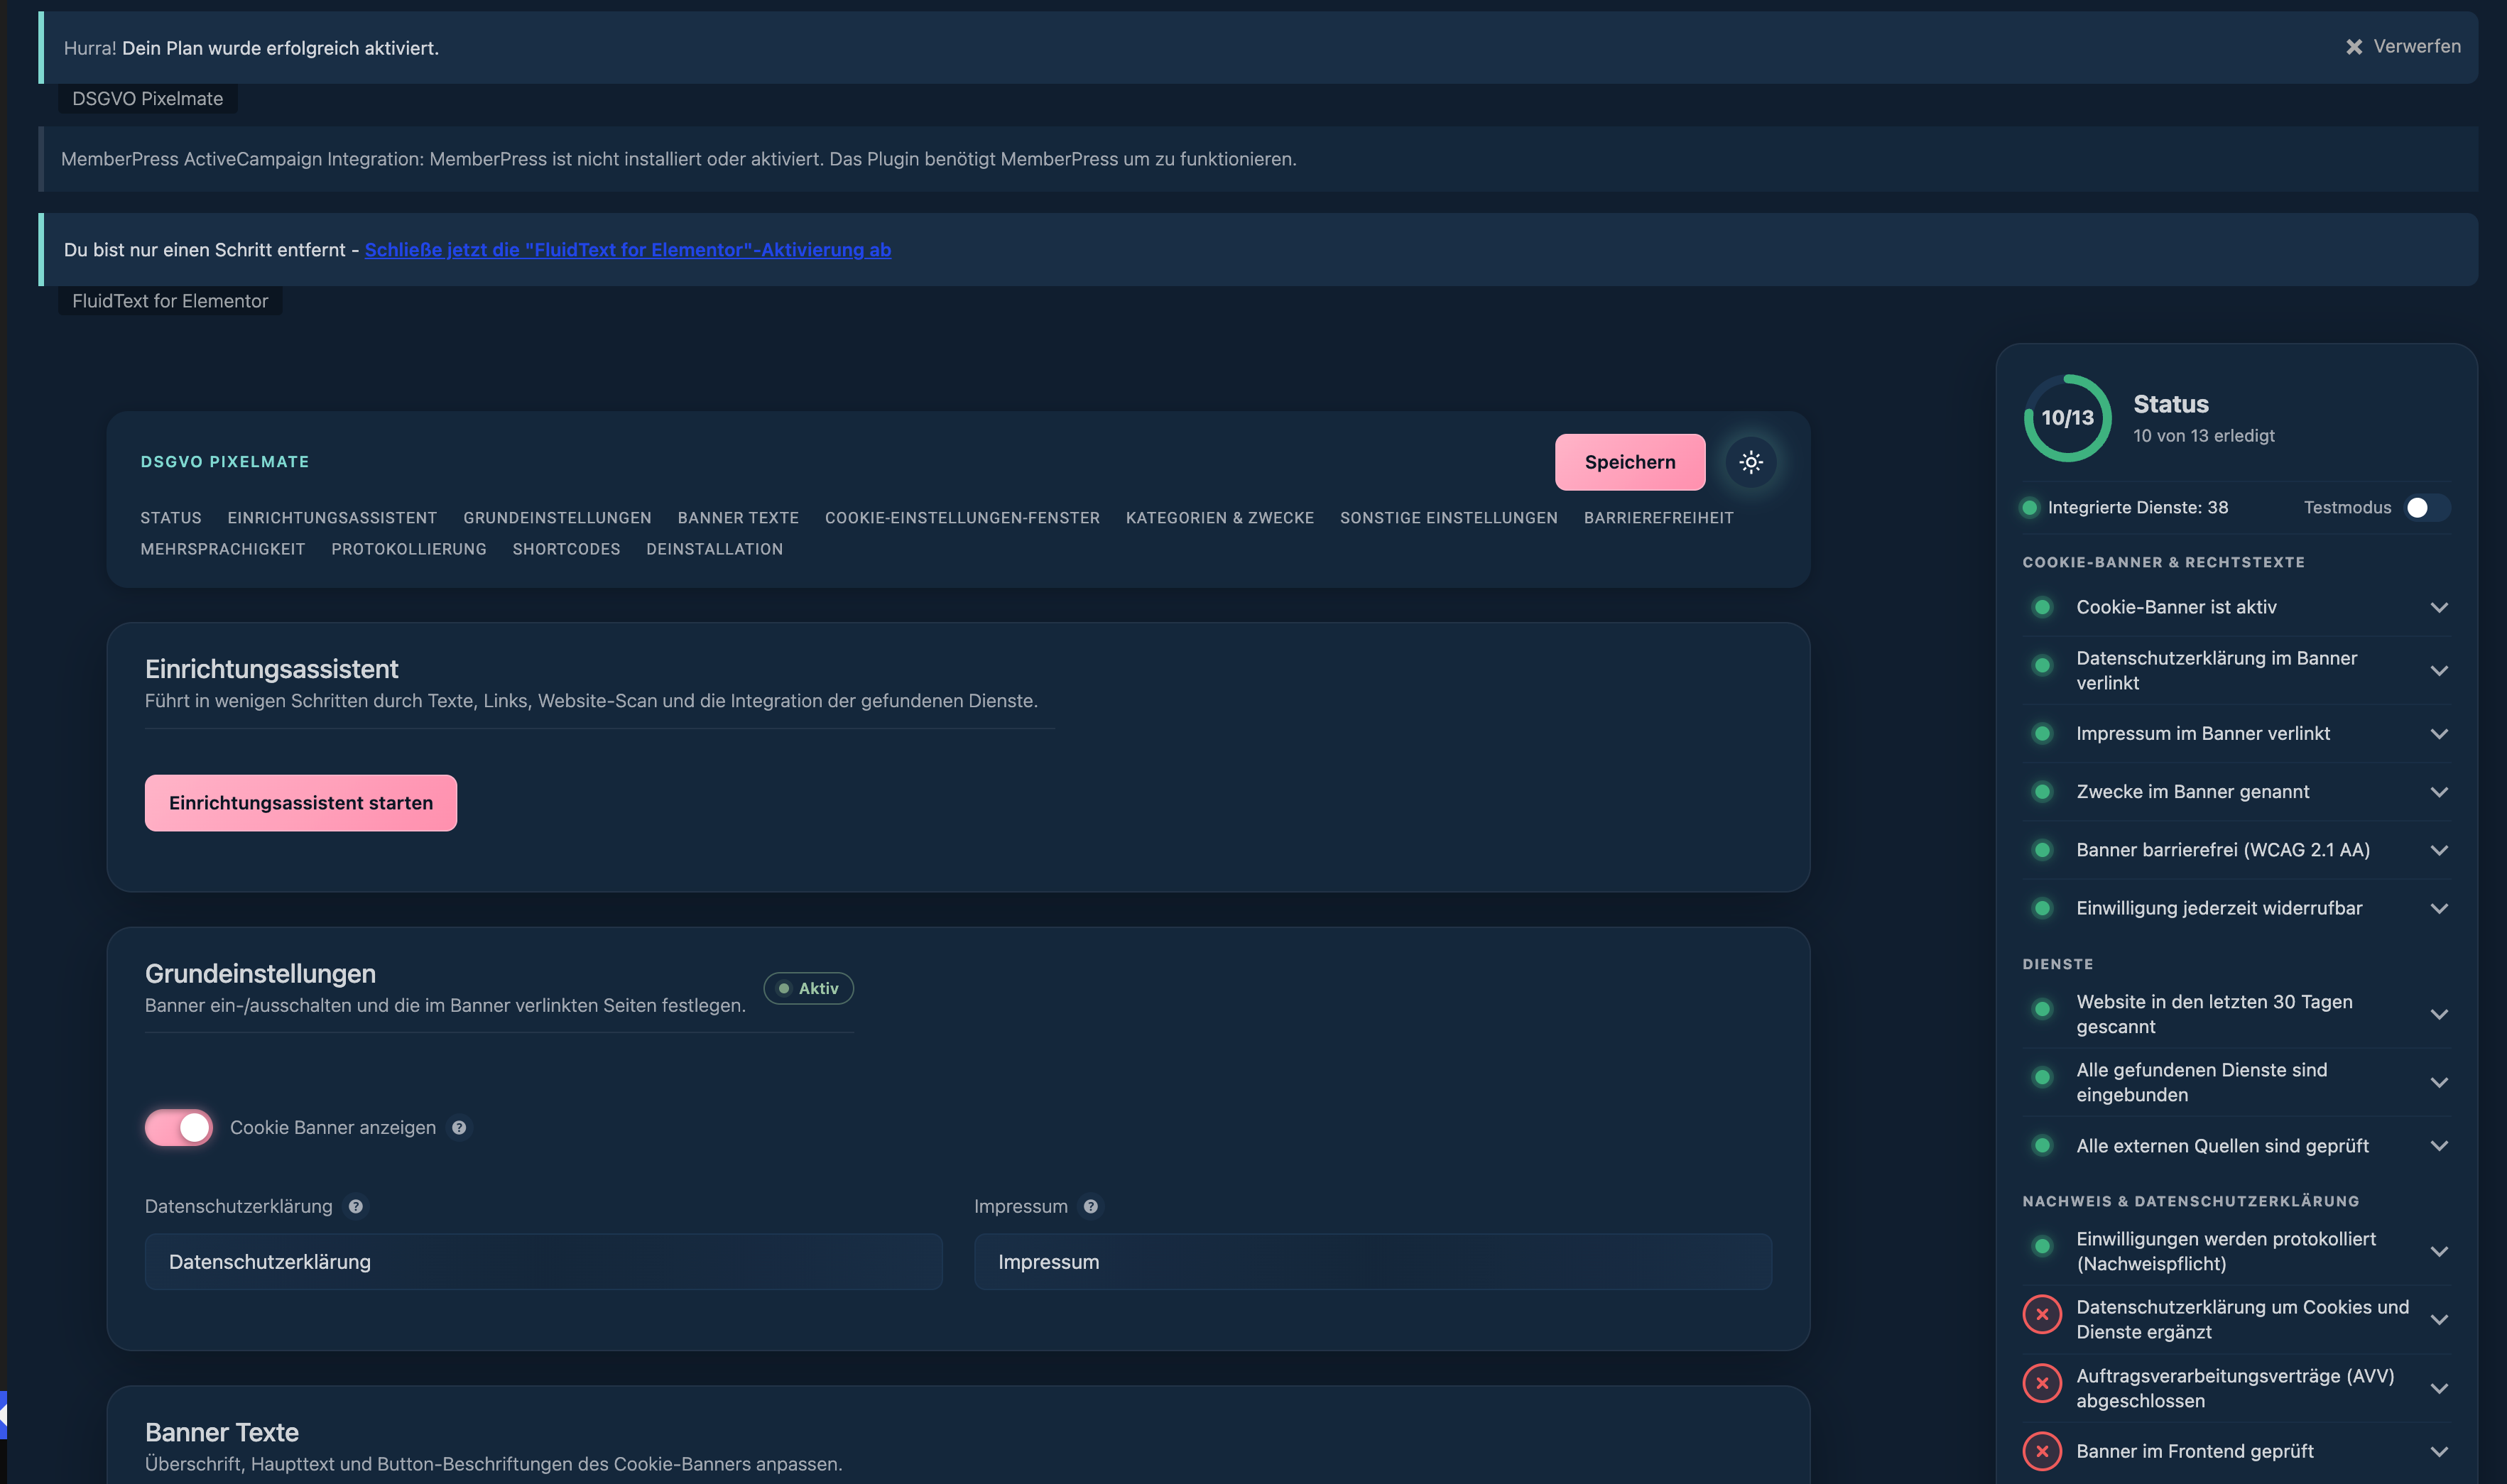The height and width of the screenshot is (1484, 2507).
Task: Click the 10/13 progress ring
Action: click(x=2067, y=418)
